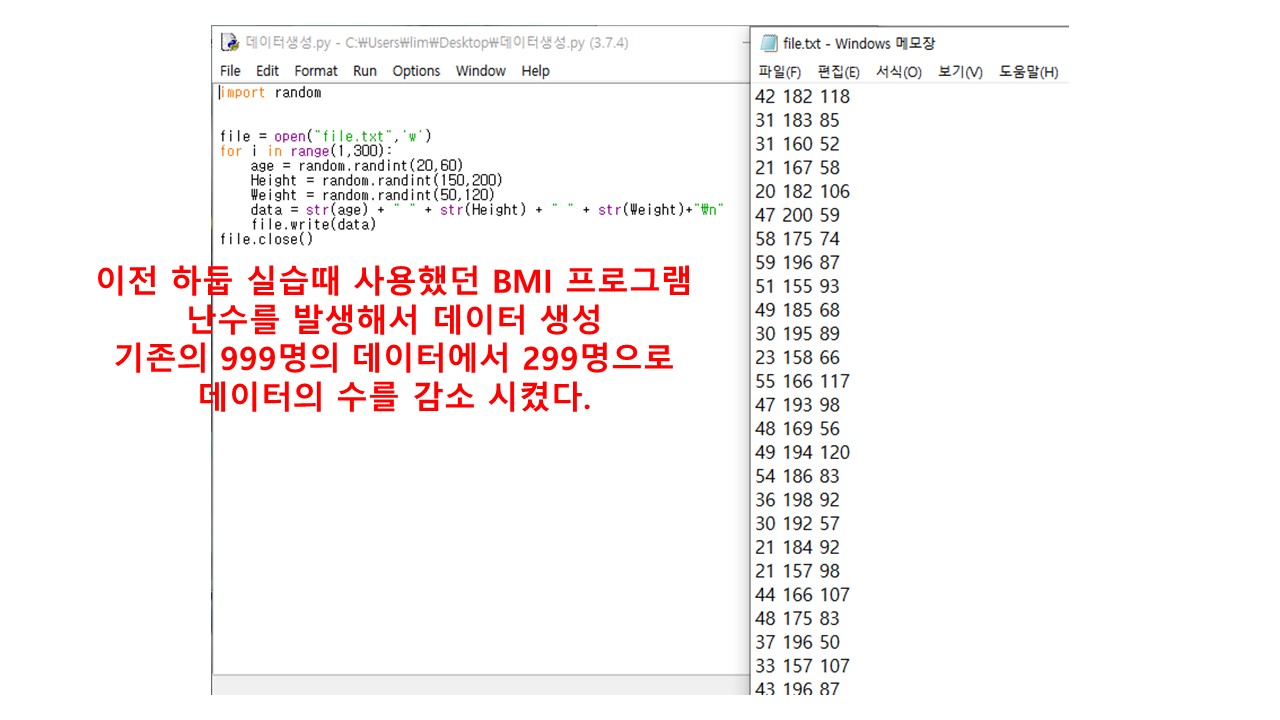Open 서식(O) menu in Notepad
Viewport: 1280px width, 720px height.
pyautogui.click(x=898, y=72)
